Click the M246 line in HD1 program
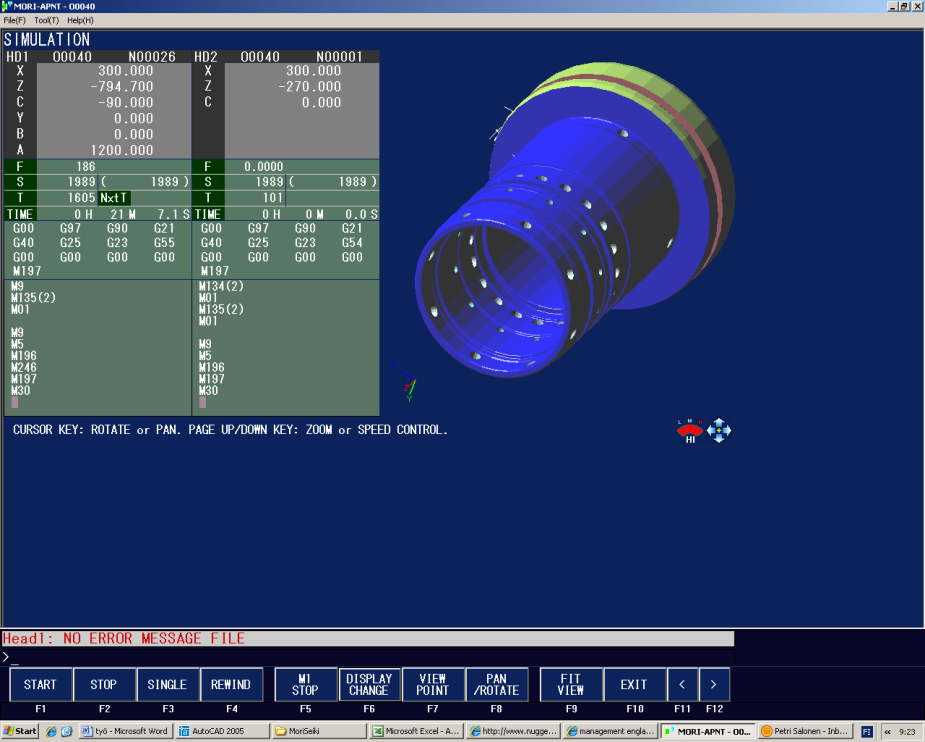 click(x=24, y=367)
